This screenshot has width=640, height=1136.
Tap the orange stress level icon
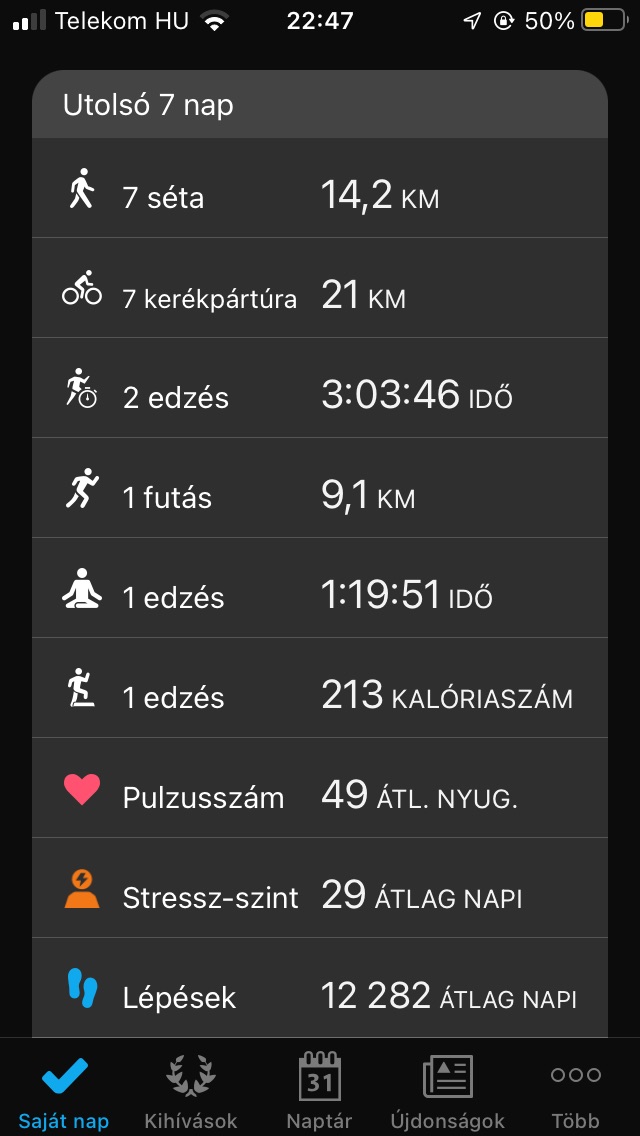pos(82,888)
